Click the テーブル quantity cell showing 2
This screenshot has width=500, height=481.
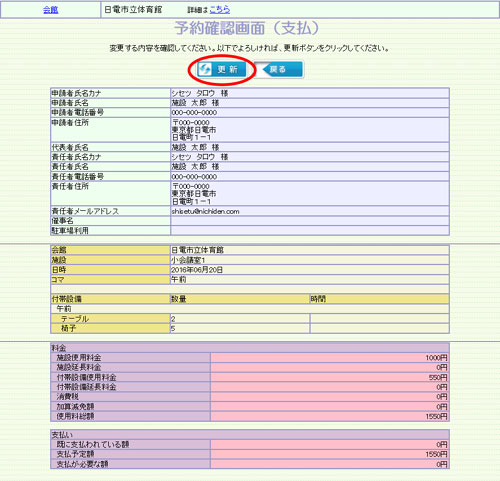(x=240, y=319)
